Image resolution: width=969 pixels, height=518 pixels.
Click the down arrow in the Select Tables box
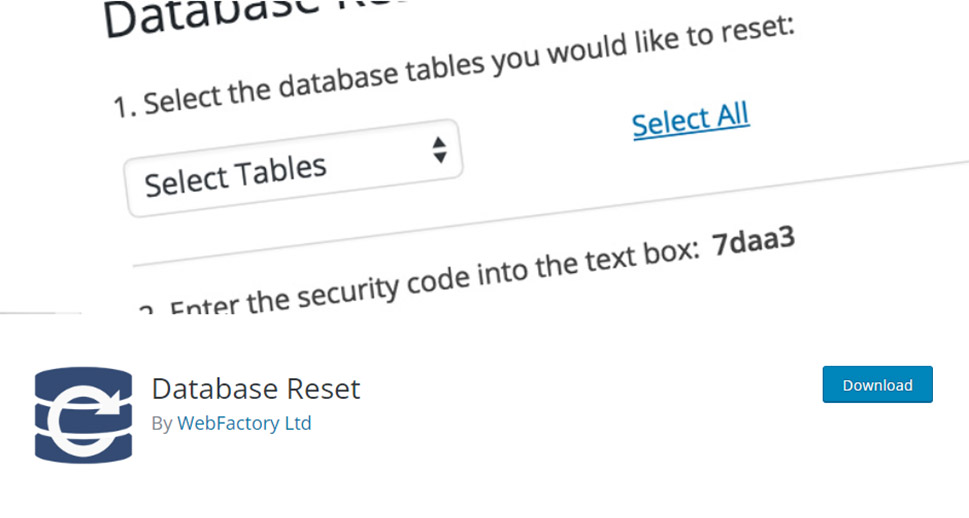click(x=440, y=158)
